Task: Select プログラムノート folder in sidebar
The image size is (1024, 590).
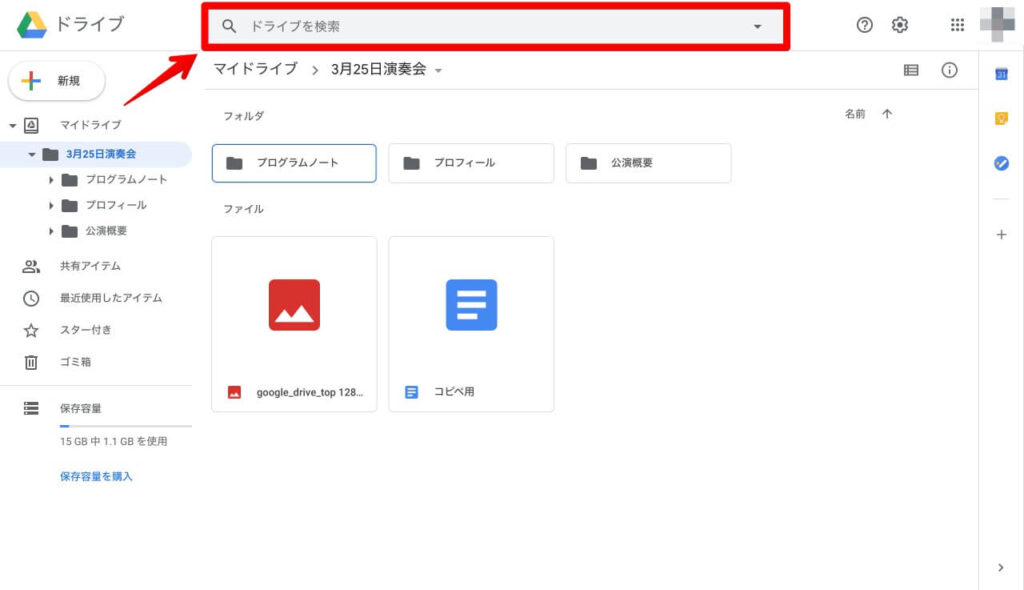Action: (126, 180)
